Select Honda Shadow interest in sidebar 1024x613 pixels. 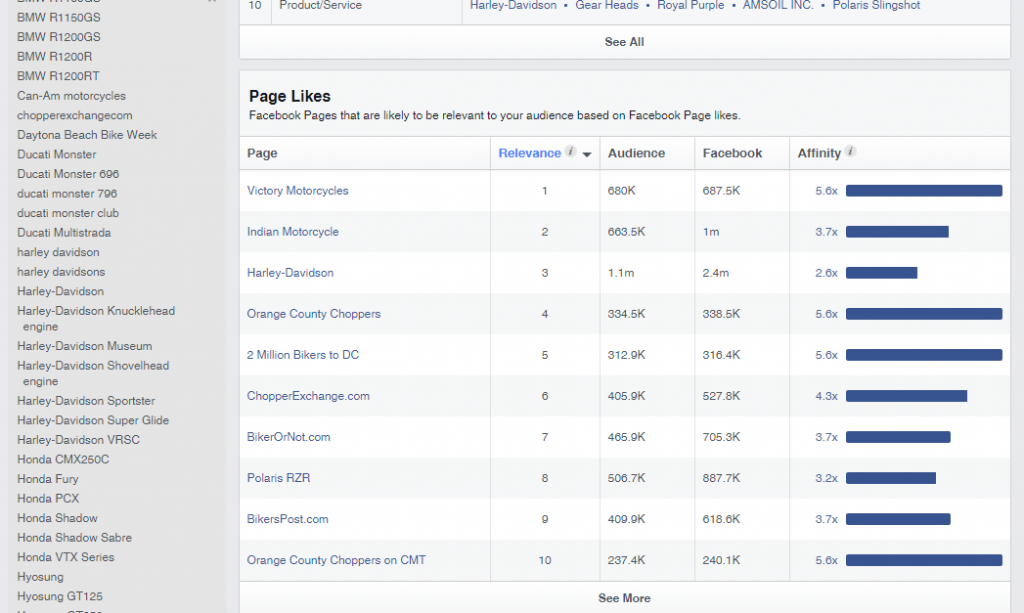57,518
